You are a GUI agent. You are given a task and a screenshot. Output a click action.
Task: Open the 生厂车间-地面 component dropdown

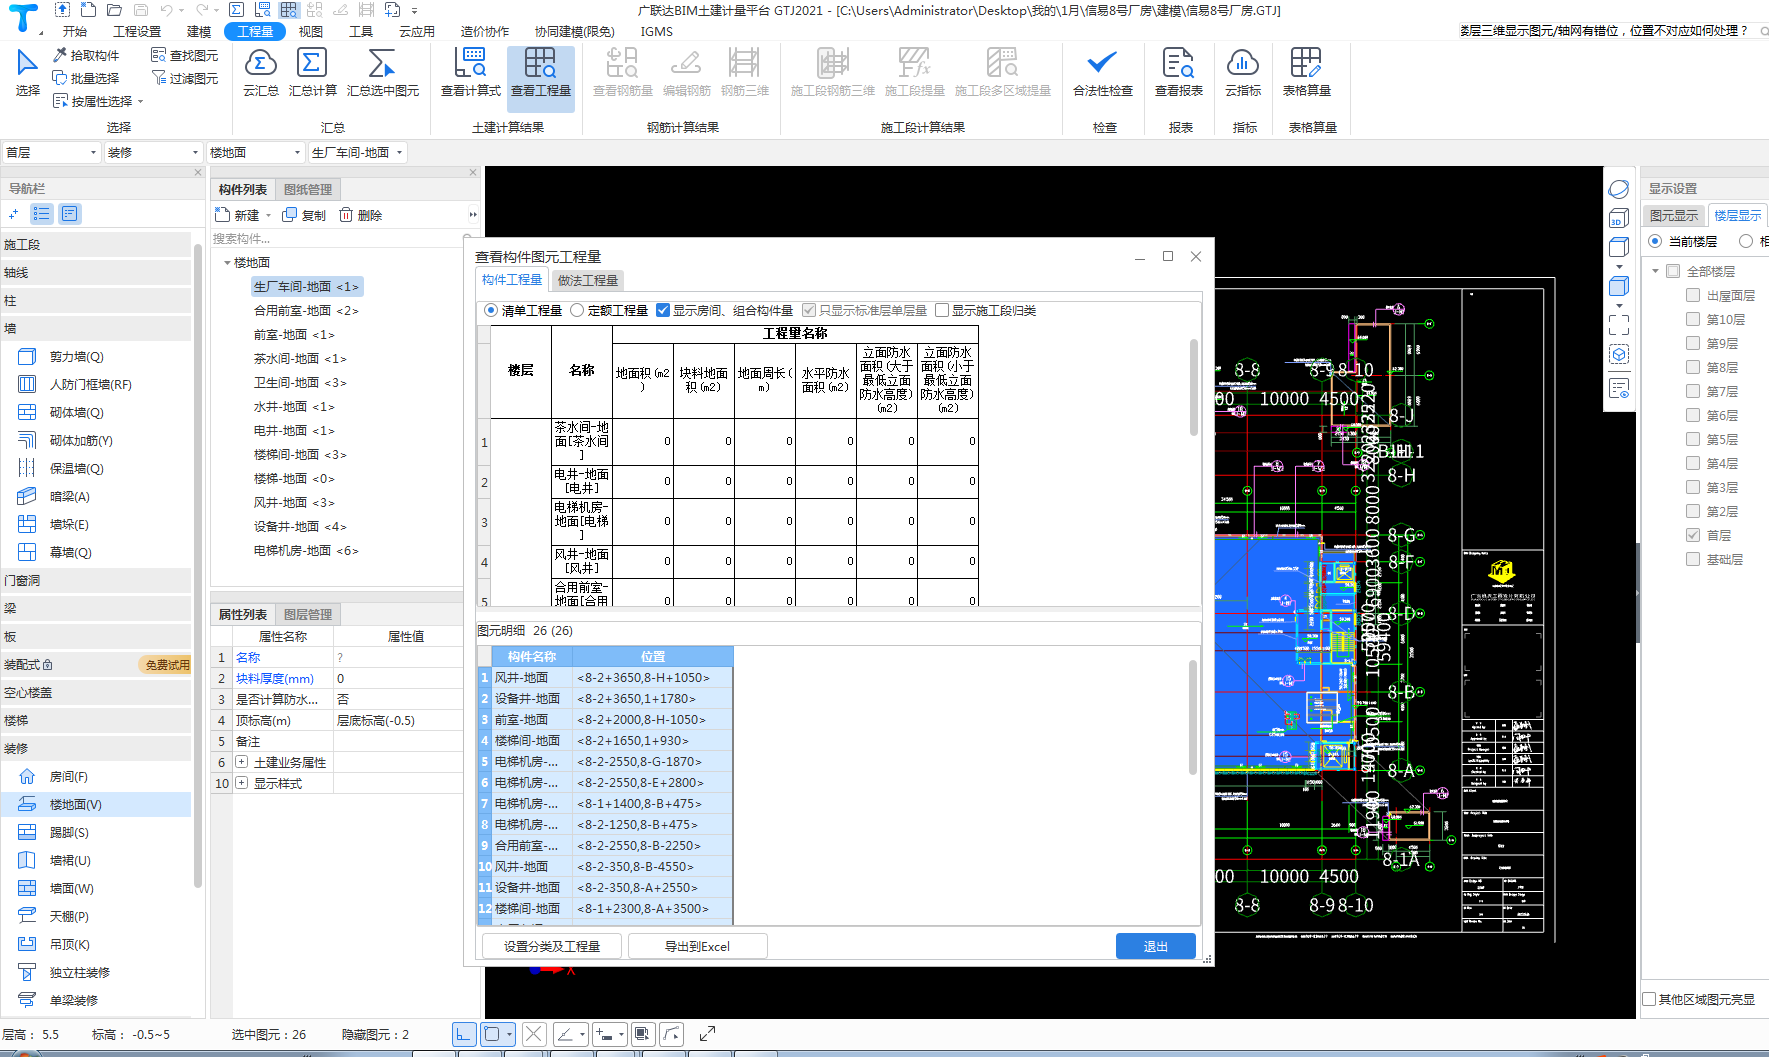(x=358, y=152)
